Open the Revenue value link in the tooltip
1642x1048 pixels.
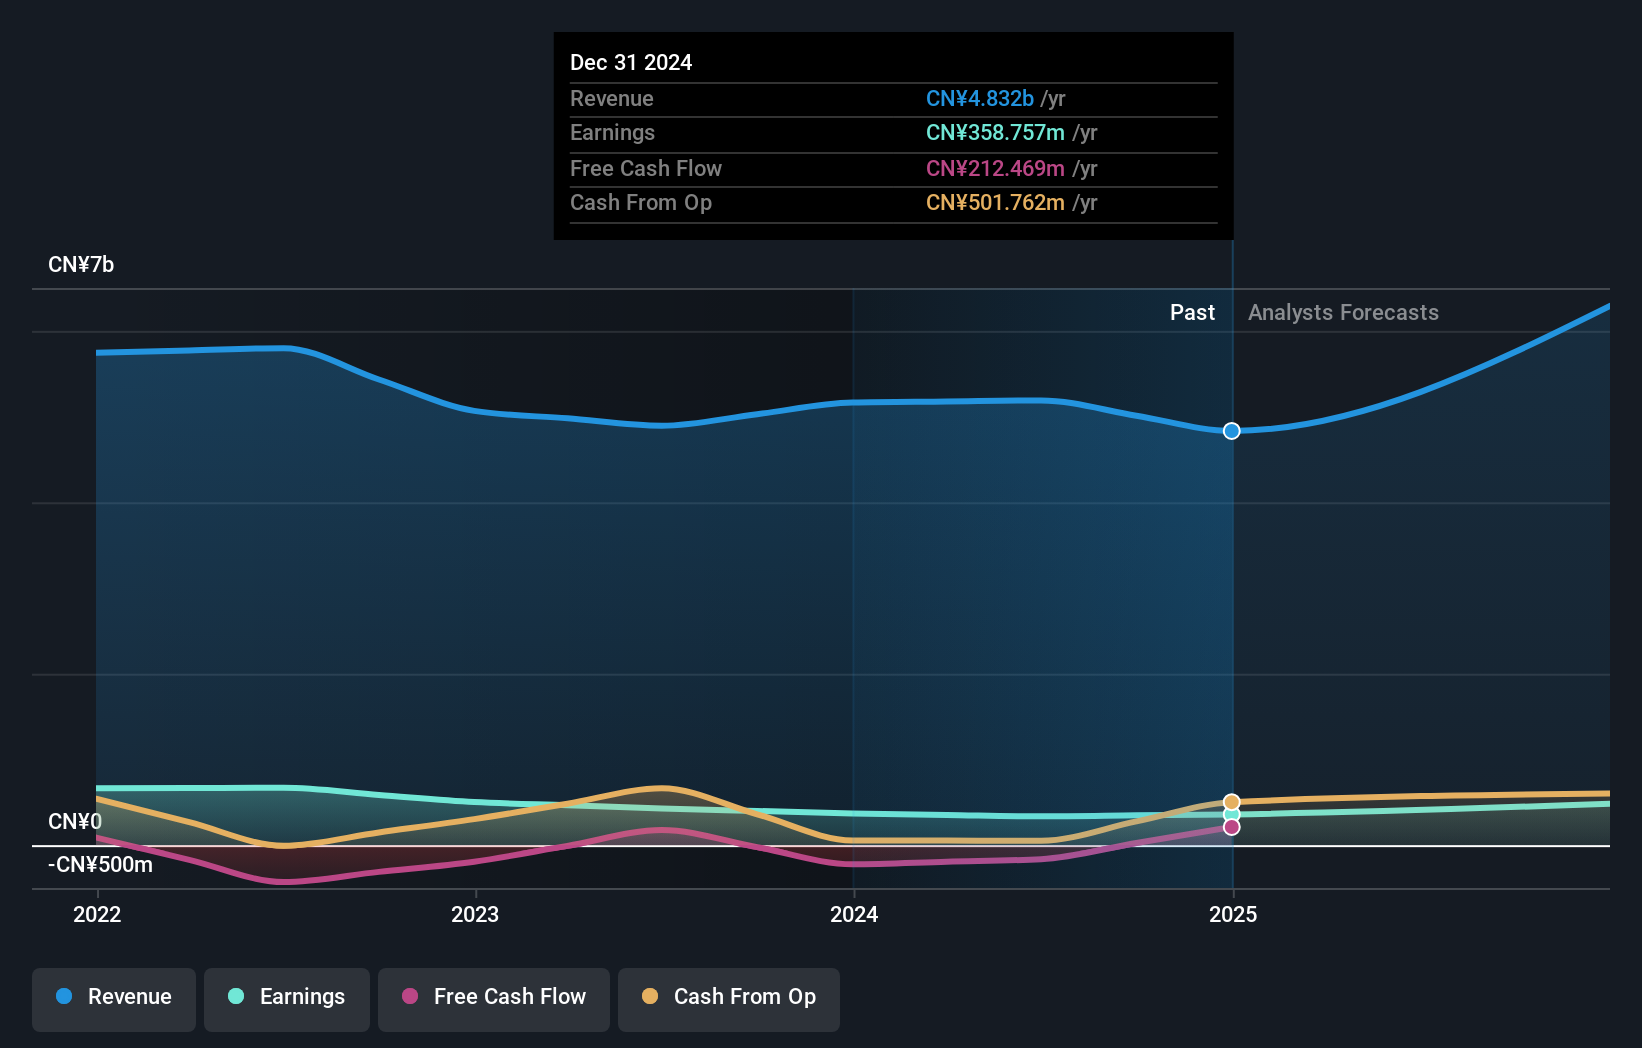(980, 98)
